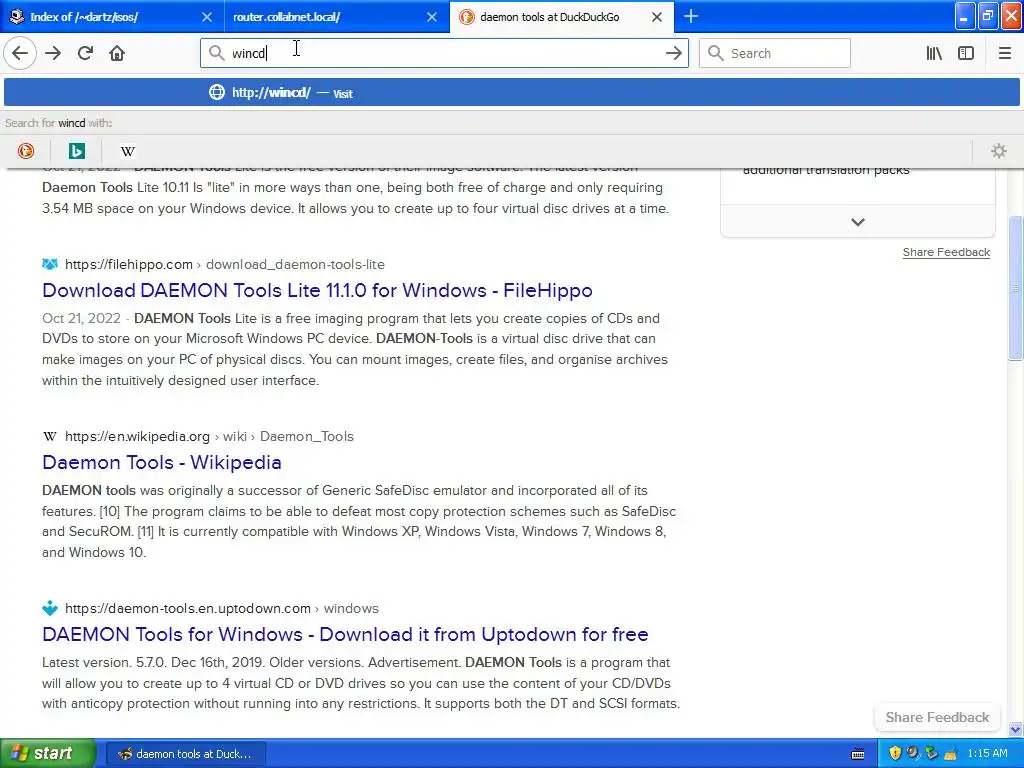
Task: Click the FileHippo favicon
Action: (50, 264)
